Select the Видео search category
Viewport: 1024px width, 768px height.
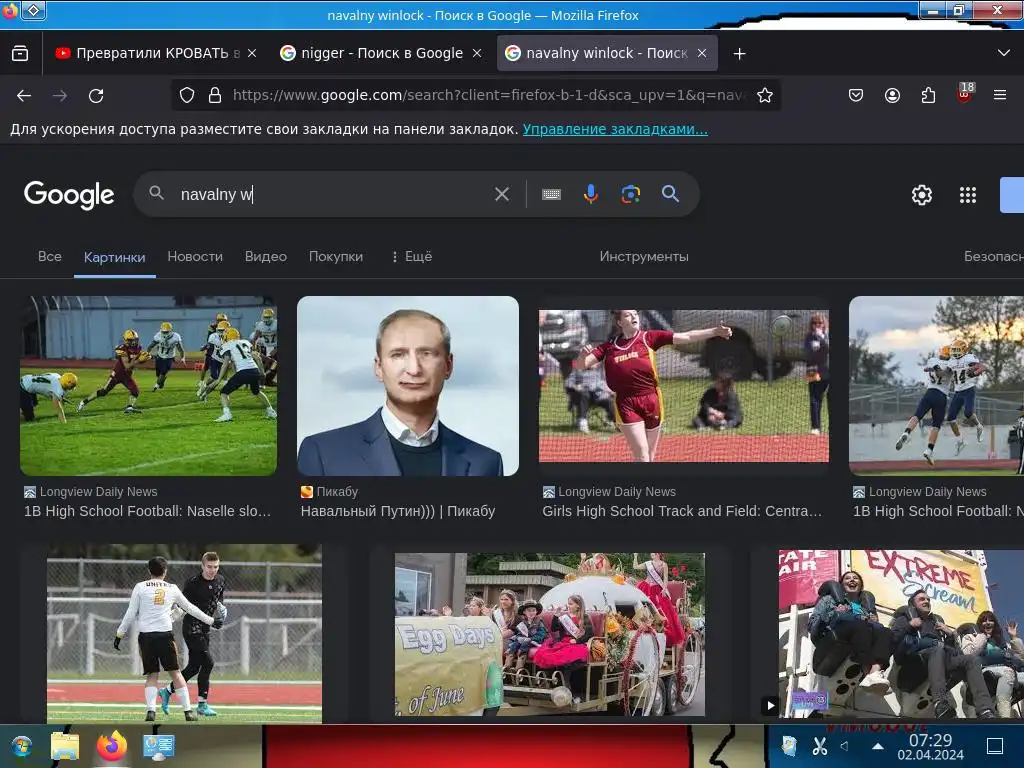coord(266,256)
